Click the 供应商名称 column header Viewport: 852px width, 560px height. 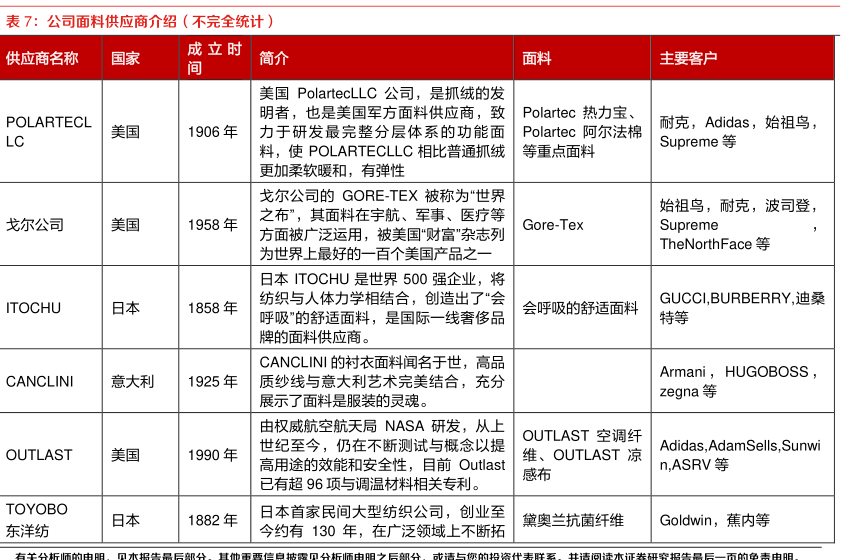tap(42, 59)
